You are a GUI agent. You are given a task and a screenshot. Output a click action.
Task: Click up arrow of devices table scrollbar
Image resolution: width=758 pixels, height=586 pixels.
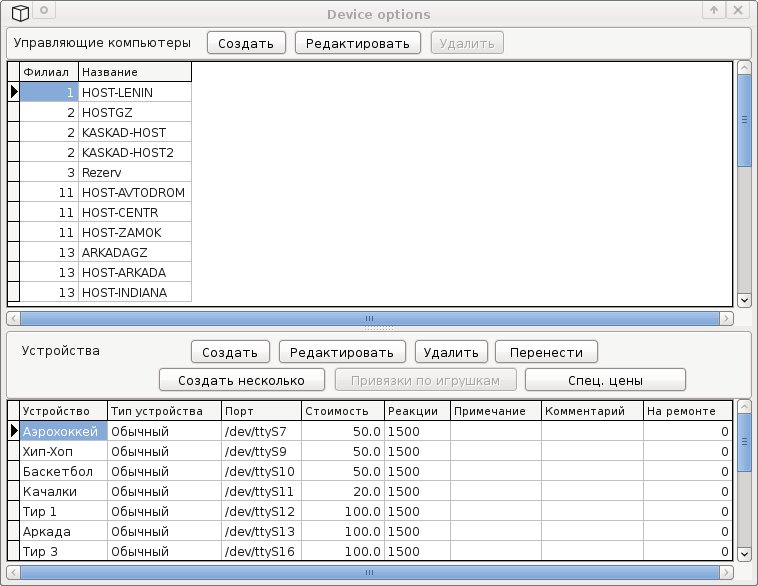tap(743, 408)
